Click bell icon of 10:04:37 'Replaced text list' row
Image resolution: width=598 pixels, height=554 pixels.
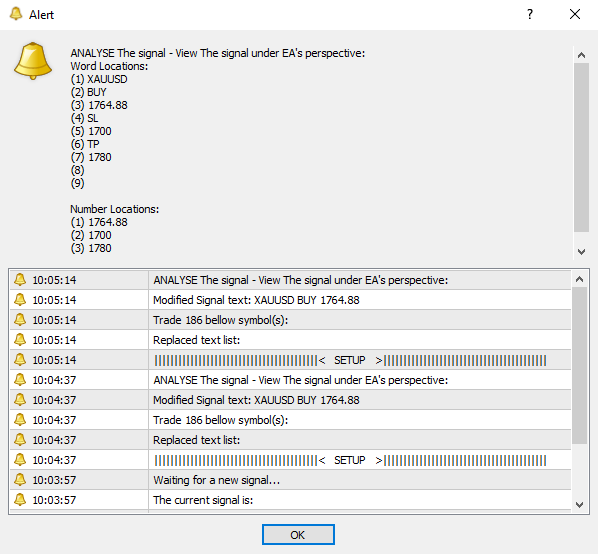point(20,439)
